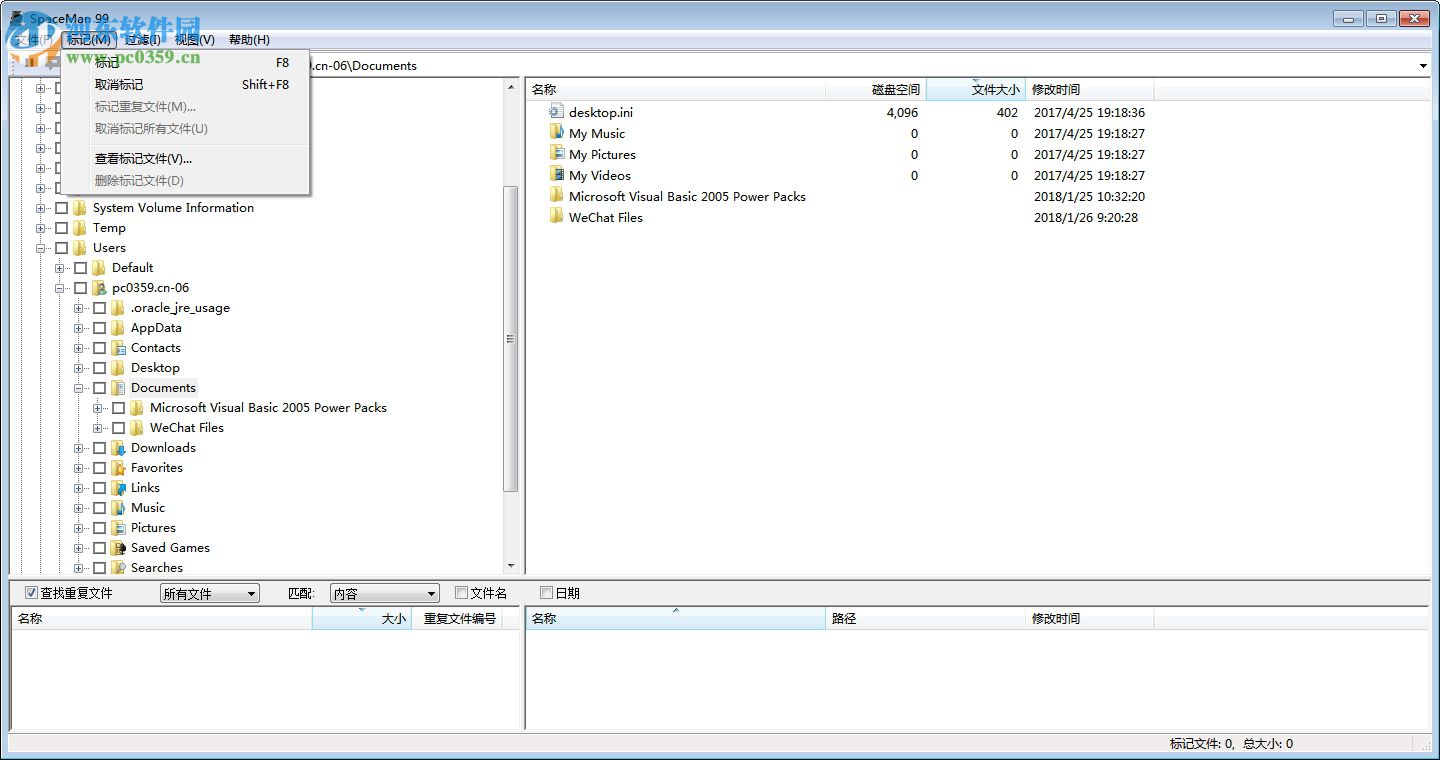Collapse the pc0359.cn-06 tree node
This screenshot has width=1440, height=760.
60,288
